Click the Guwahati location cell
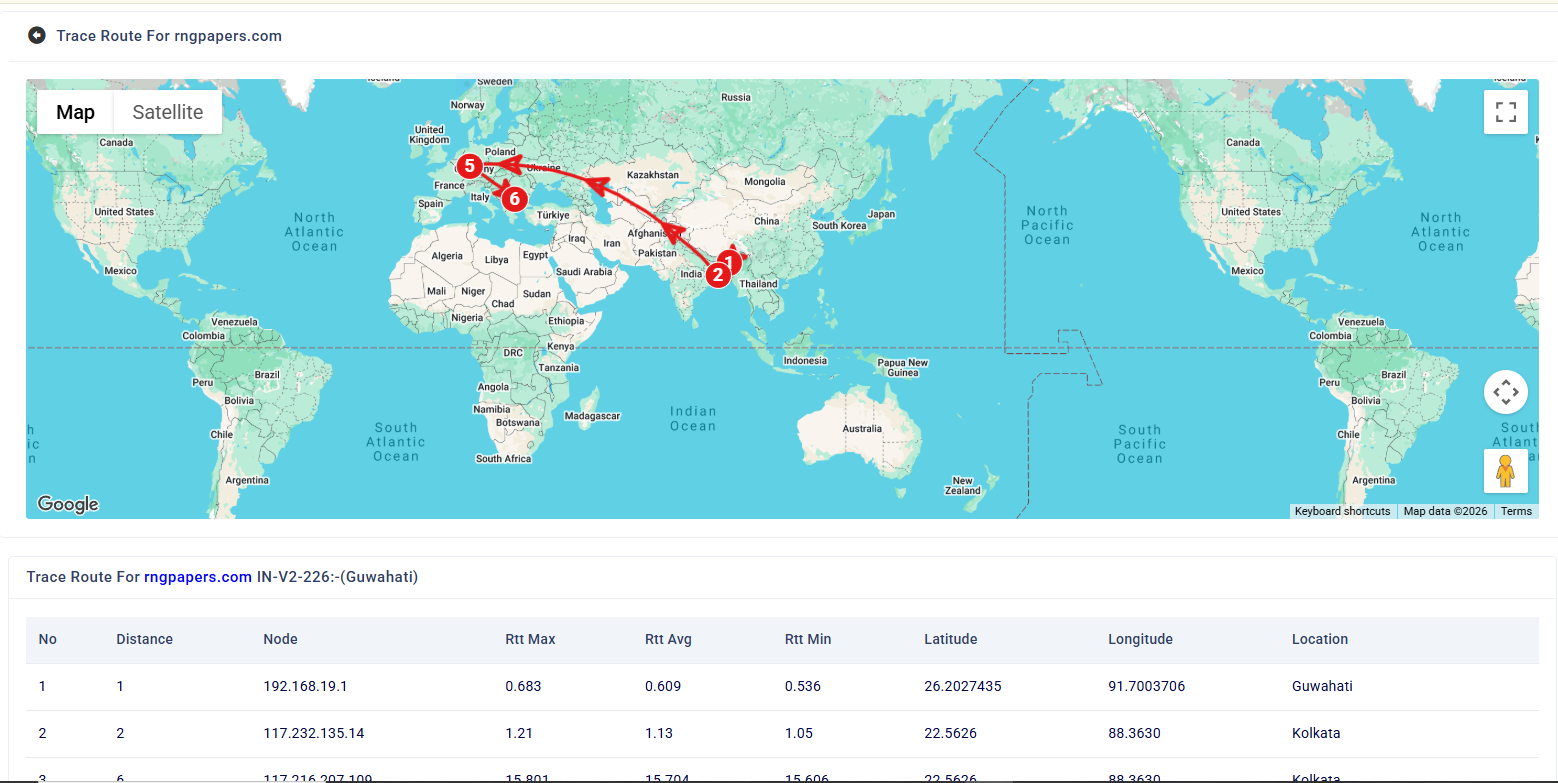 (x=1322, y=686)
